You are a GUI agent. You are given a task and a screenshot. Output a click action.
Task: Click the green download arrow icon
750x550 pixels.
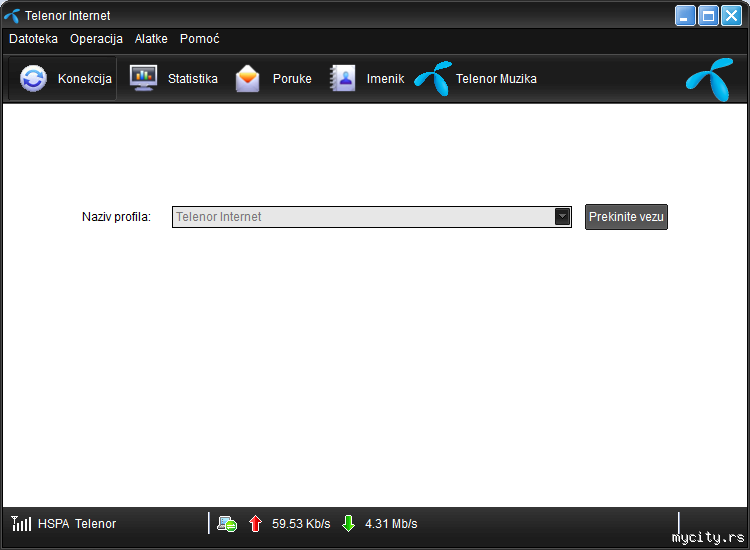(x=349, y=524)
